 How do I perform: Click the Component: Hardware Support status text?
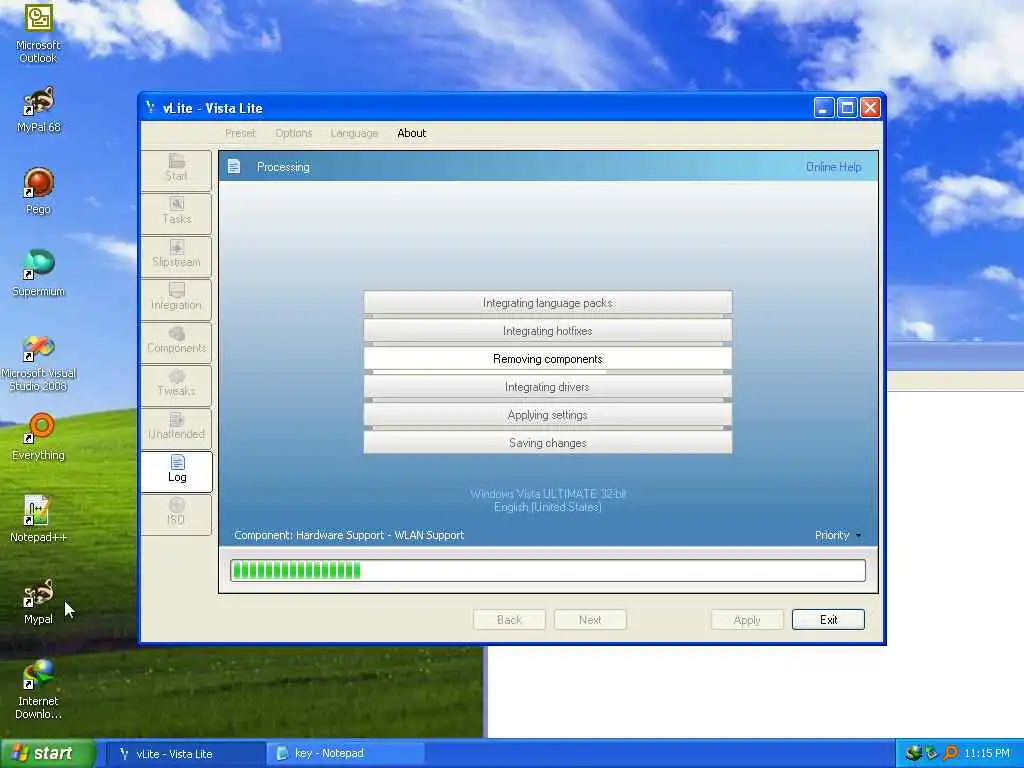[349, 536]
